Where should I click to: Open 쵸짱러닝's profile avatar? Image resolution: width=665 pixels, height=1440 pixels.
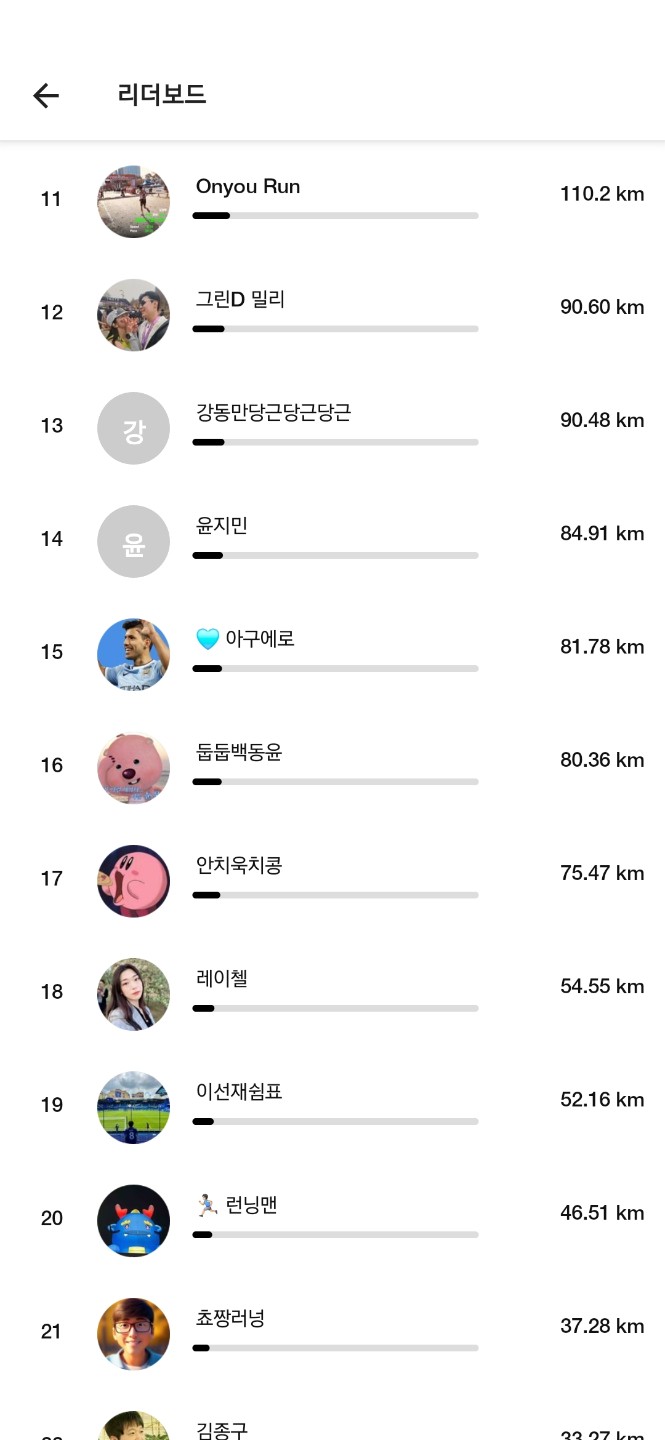coord(133,1332)
